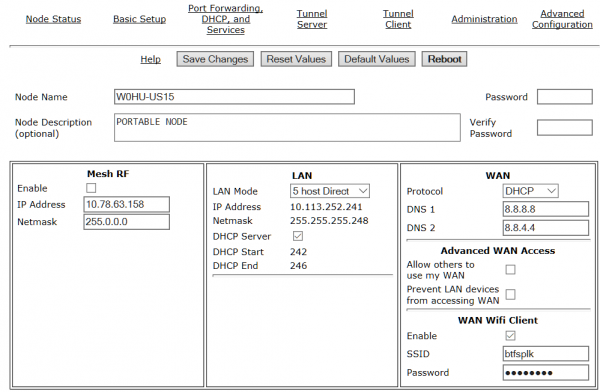
Task: Click DHCP Start value 242
Action: click(298, 252)
